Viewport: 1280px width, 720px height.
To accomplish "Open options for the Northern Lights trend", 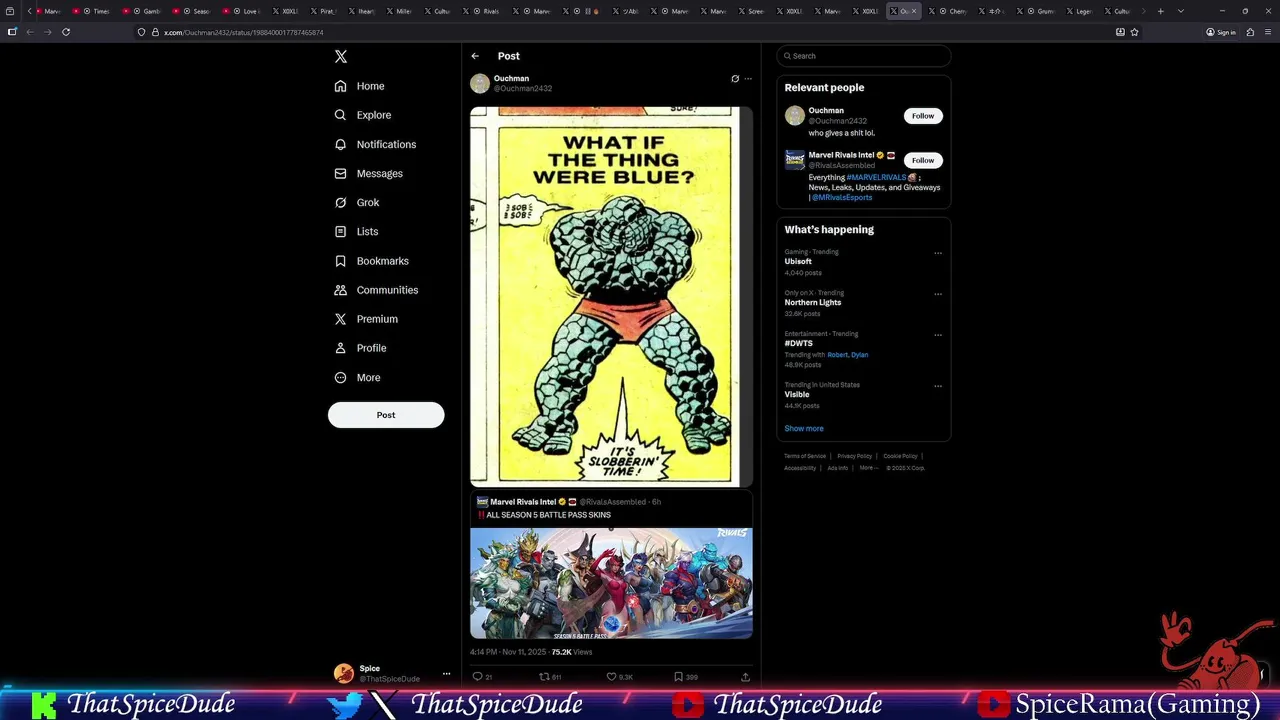I will pyautogui.click(x=938, y=294).
